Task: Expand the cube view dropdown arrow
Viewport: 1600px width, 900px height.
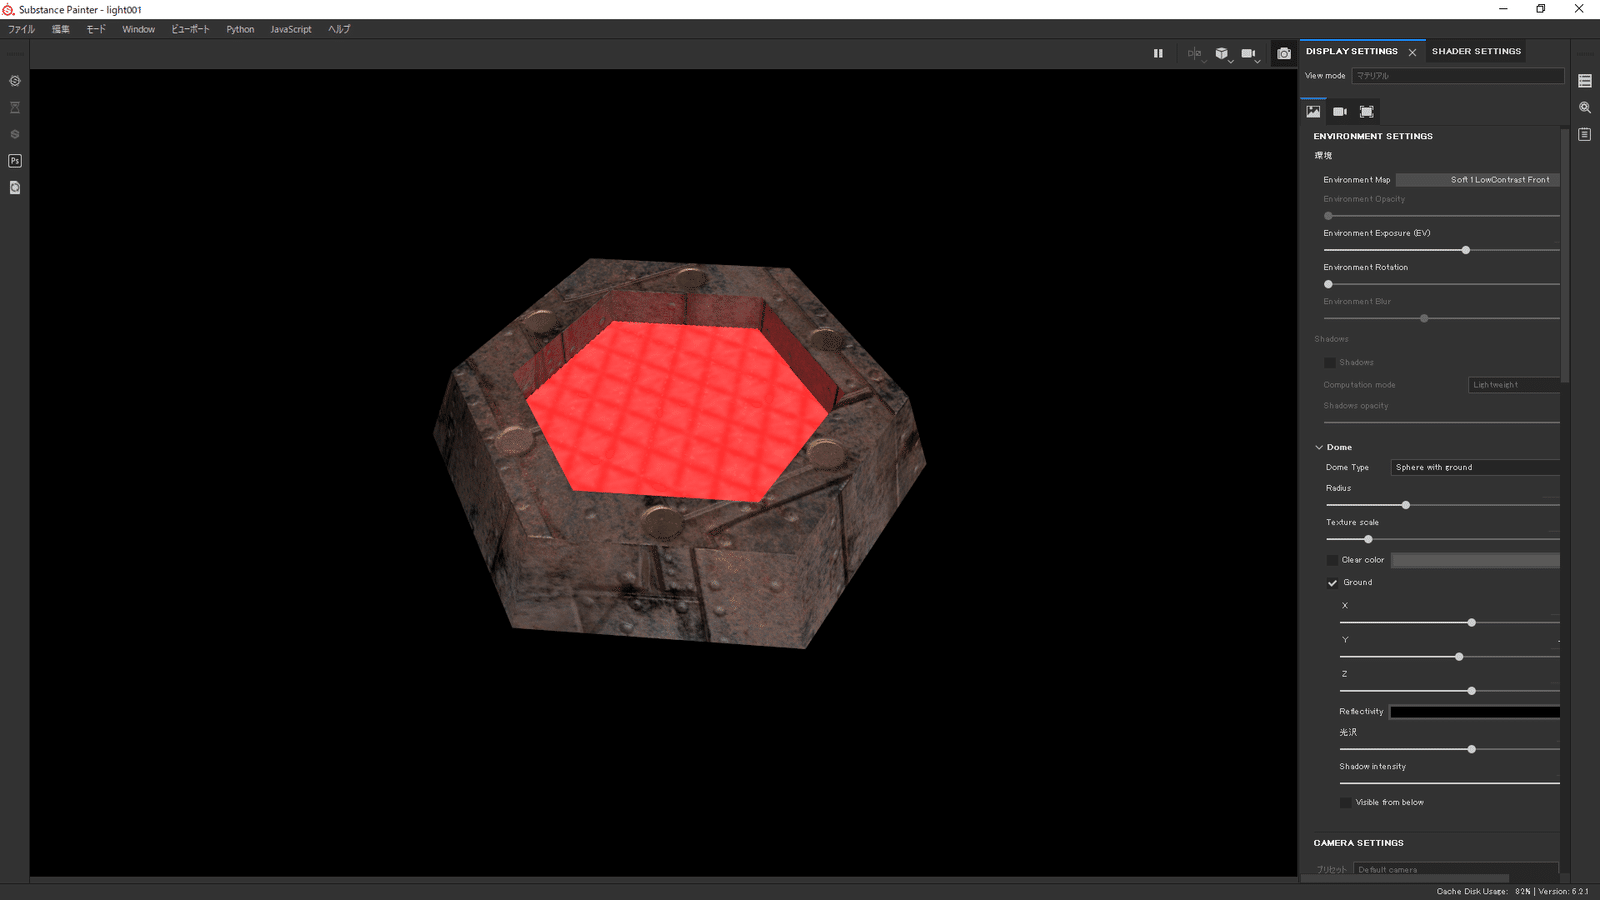Action: (x=1231, y=61)
